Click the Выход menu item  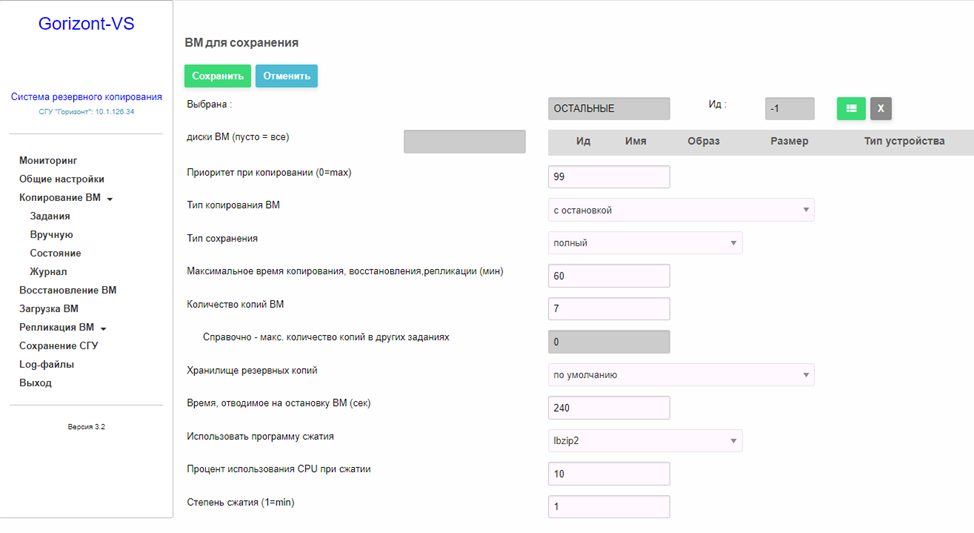click(35, 383)
